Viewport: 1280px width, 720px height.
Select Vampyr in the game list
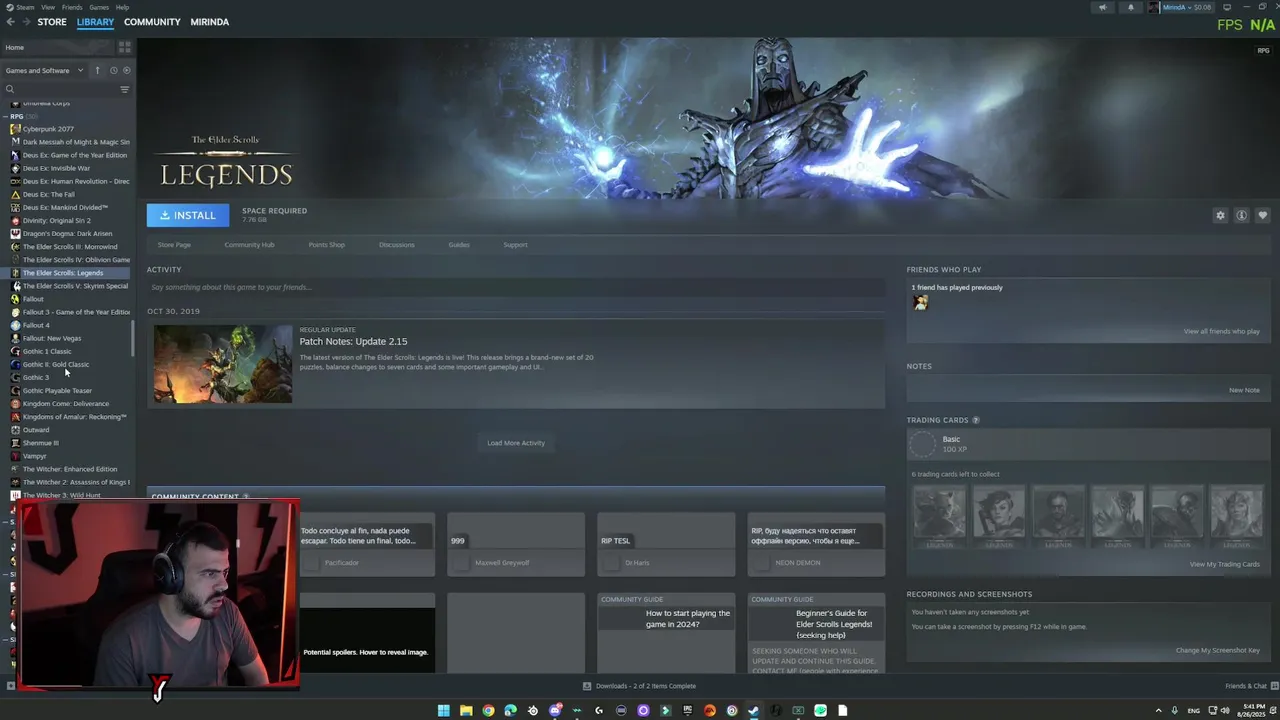point(35,456)
